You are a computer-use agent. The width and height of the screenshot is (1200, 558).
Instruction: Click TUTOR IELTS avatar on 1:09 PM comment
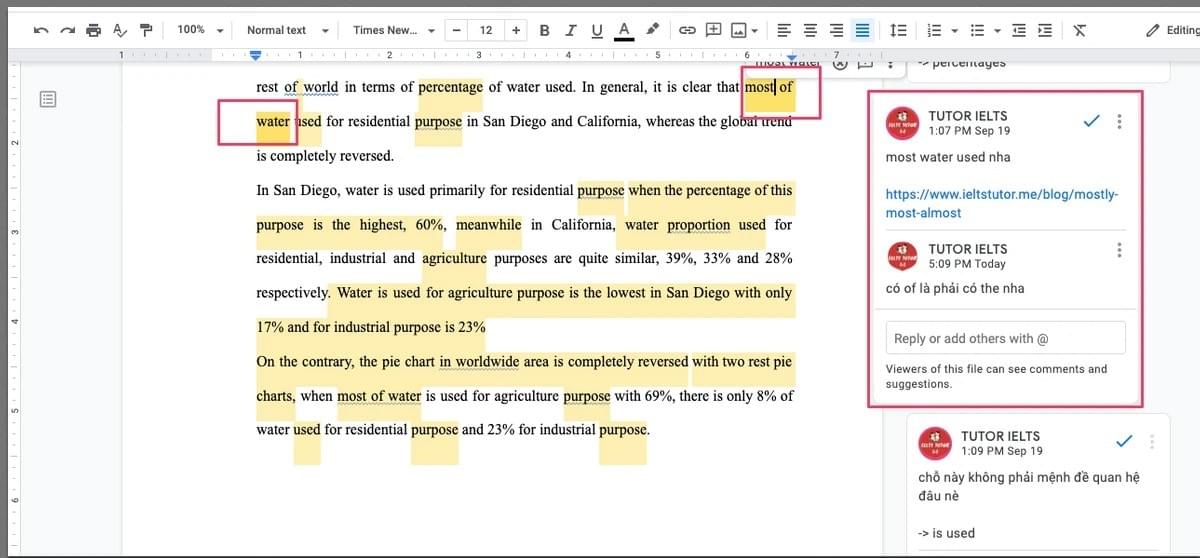tap(935, 443)
